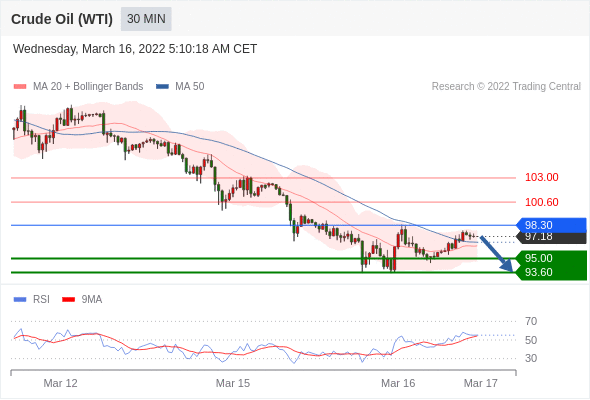590x400 pixels.
Task: Click the RSI 30 level label
Action: tap(531, 358)
